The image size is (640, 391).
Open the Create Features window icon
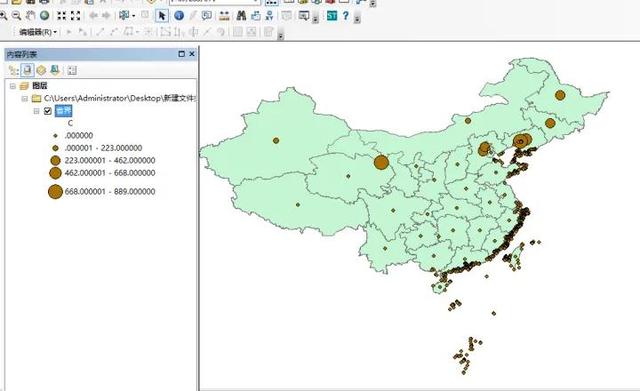[268, 32]
